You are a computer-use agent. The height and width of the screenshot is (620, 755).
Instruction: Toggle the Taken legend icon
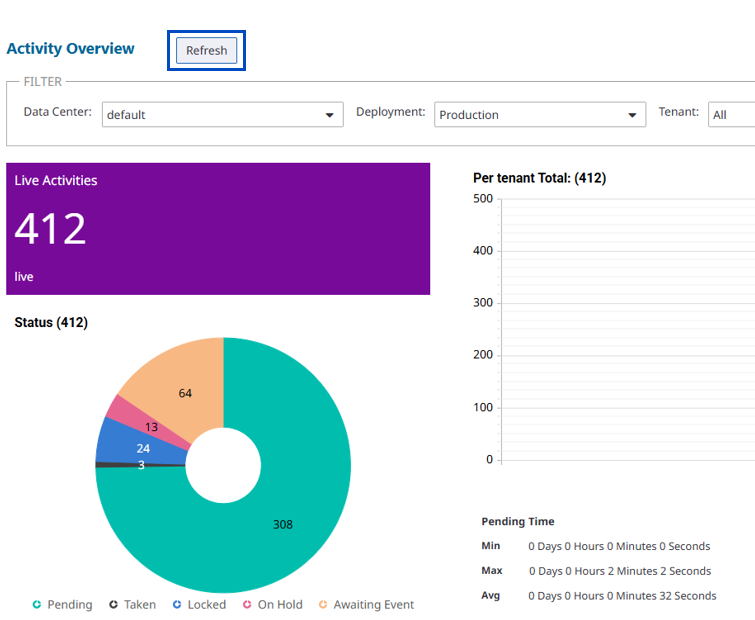click(x=114, y=605)
